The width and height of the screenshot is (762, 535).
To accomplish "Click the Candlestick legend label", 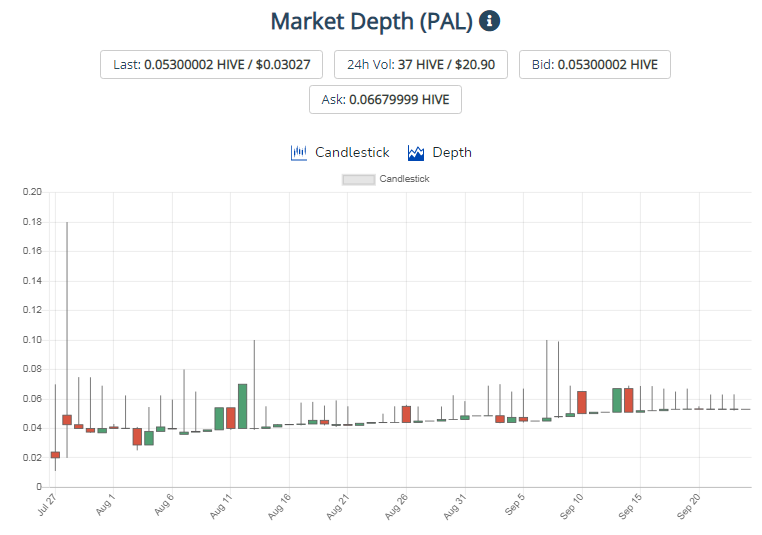I will [404, 179].
